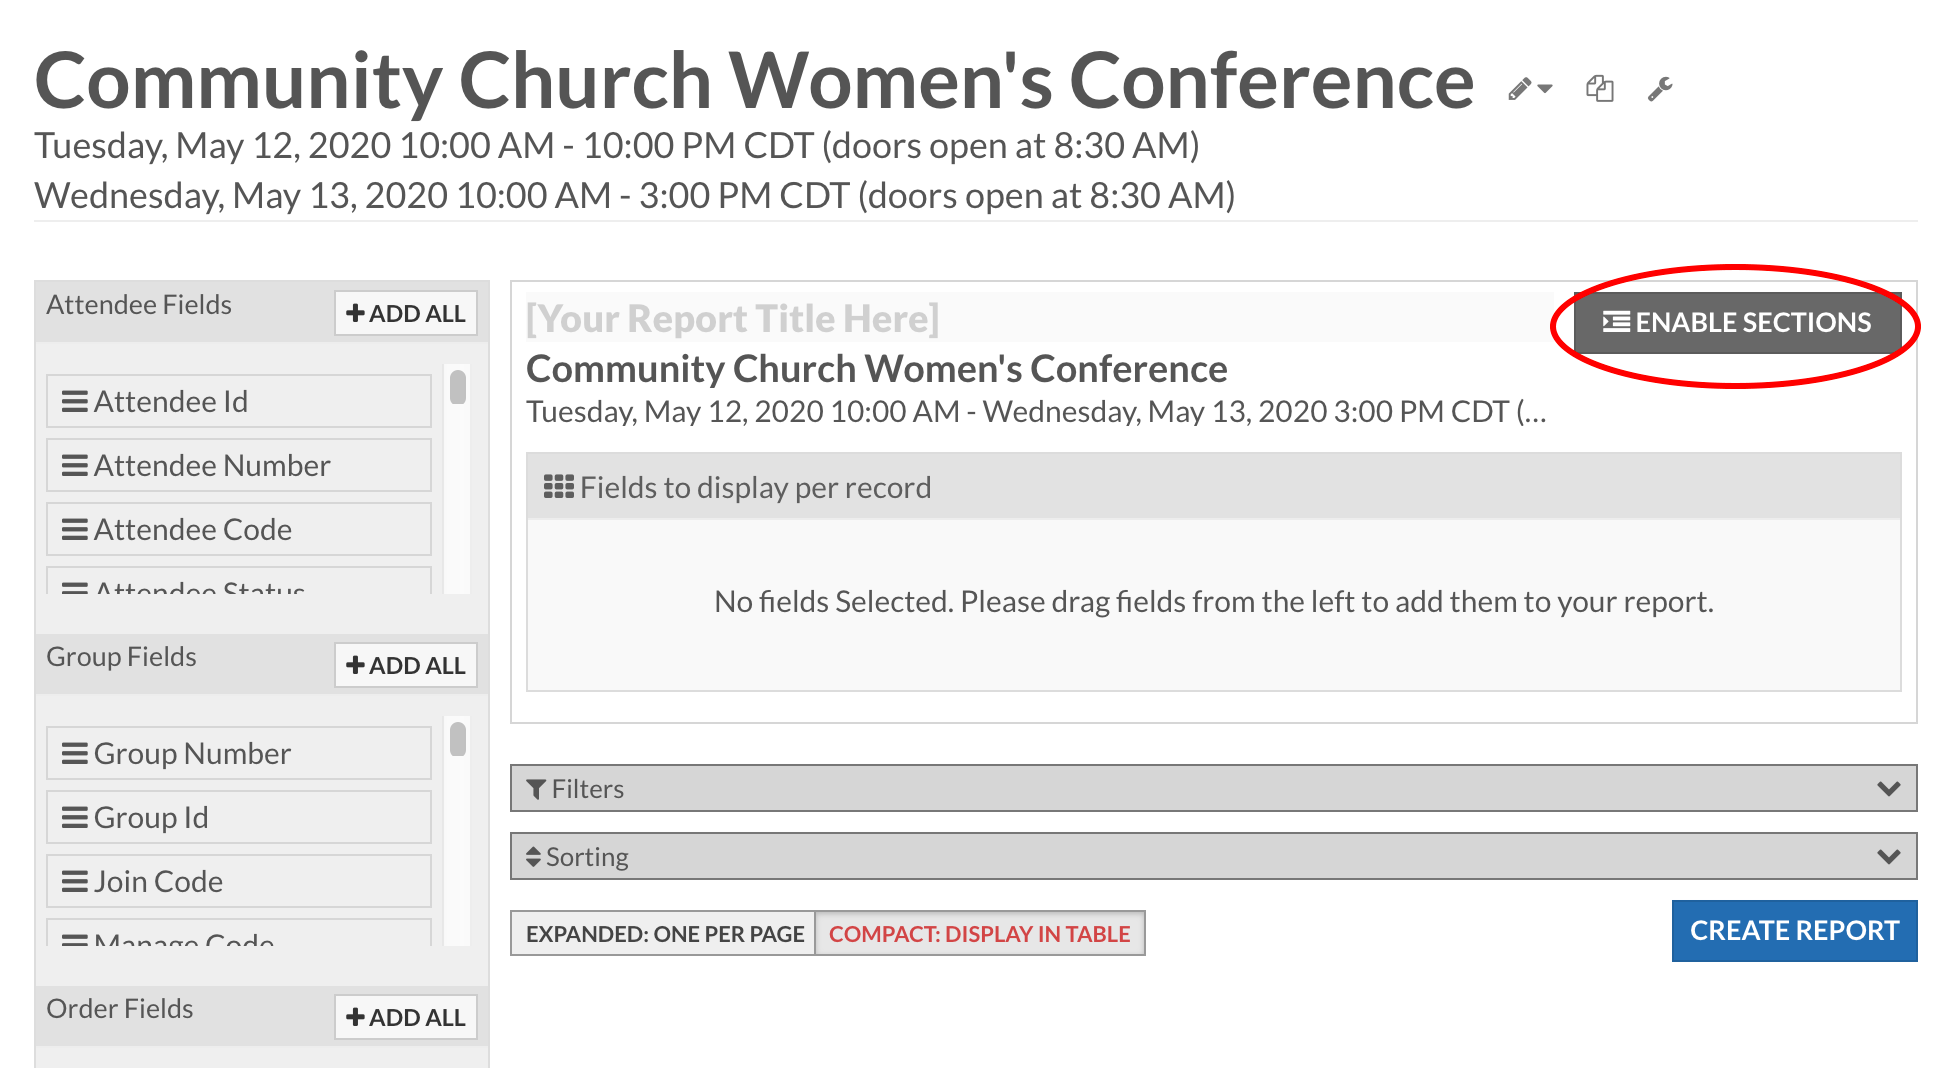Click the Group Fields list scrollbar
The height and width of the screenshot is (1068, 1952).
[x=458, y=738]
